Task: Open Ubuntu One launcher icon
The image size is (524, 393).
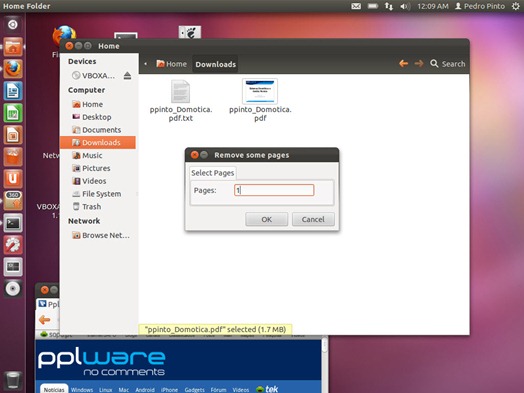Action: (13, 179)
